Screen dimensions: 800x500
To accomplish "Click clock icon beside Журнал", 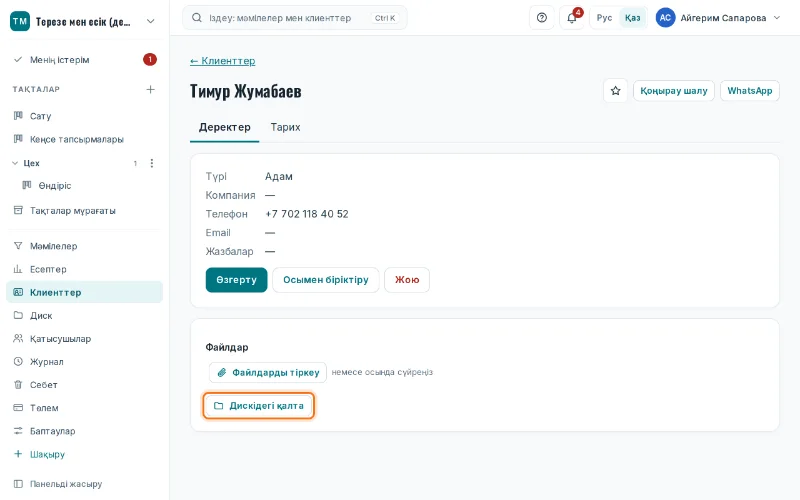I will click(x=18, y=361).
